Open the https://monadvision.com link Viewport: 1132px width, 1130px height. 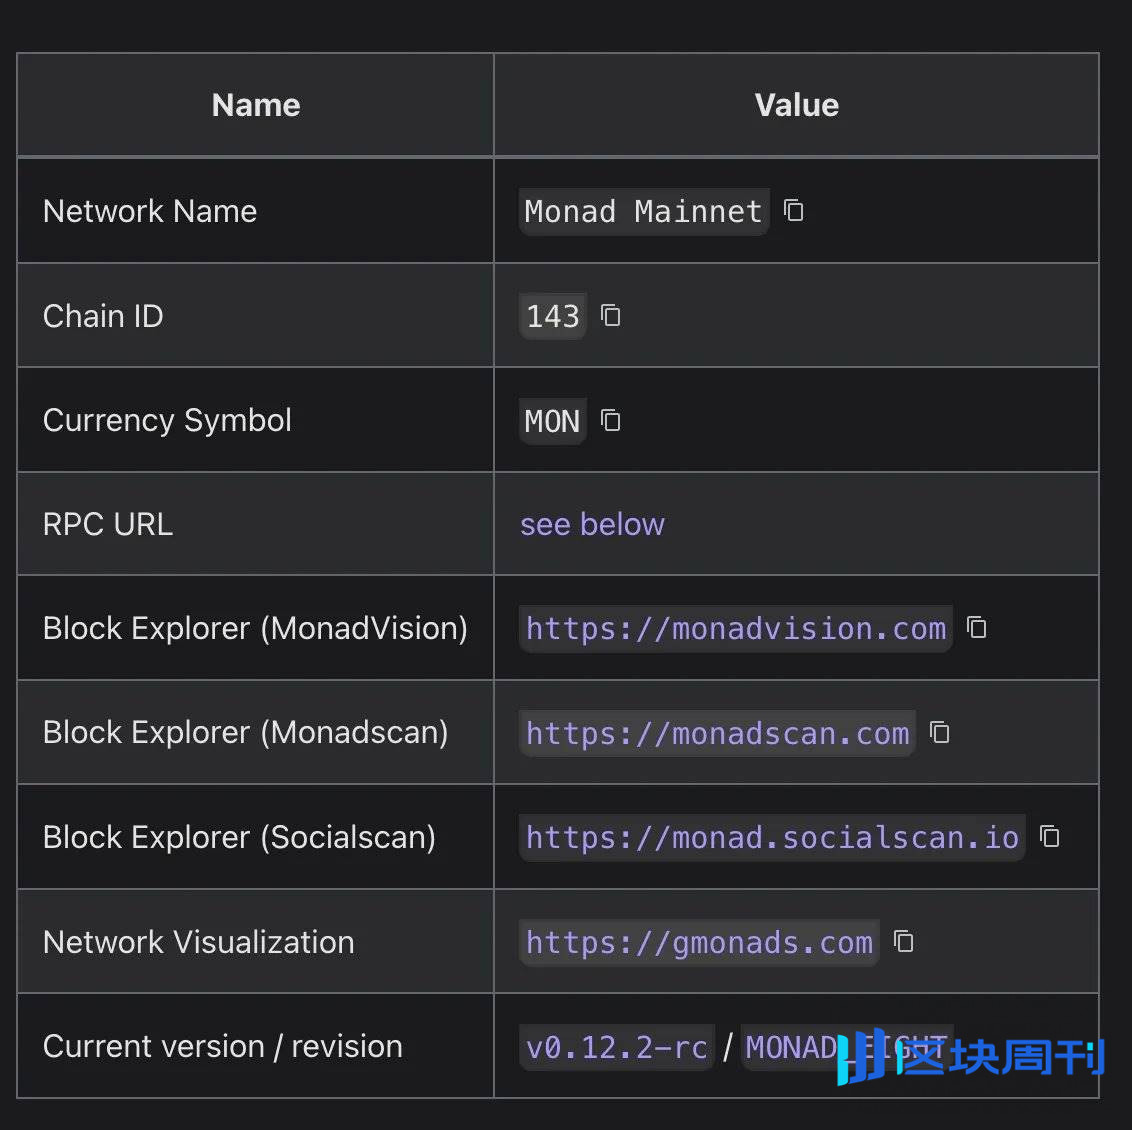click(x=735, y=629)
